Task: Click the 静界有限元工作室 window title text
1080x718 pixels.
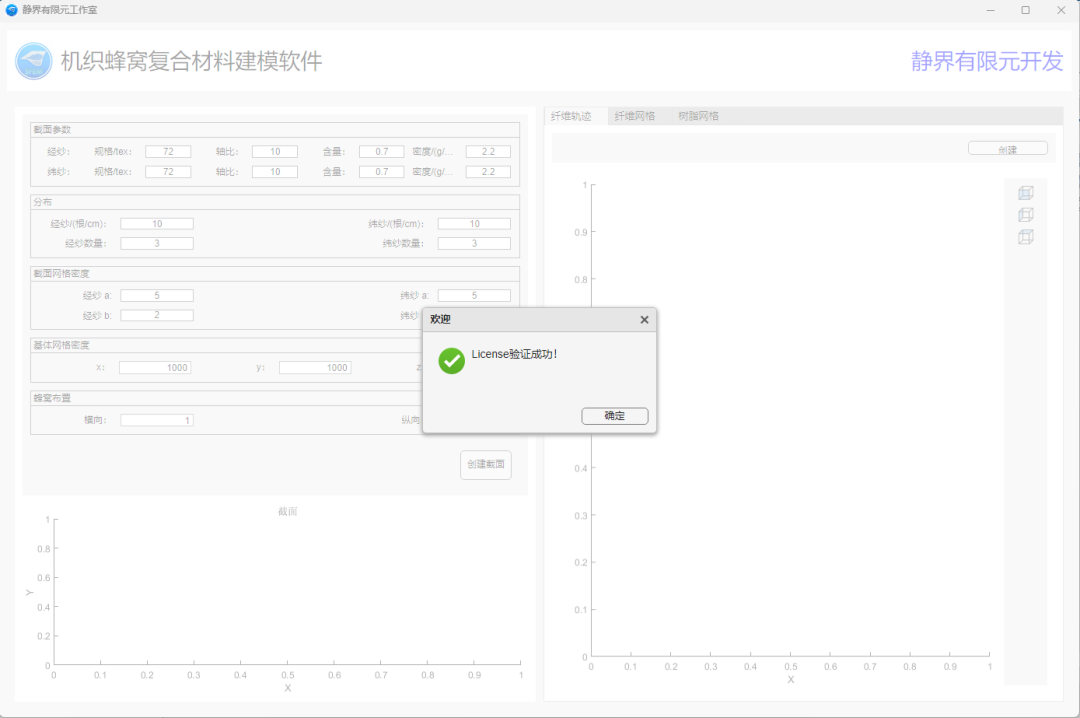Action: click(x=60, y=10)
